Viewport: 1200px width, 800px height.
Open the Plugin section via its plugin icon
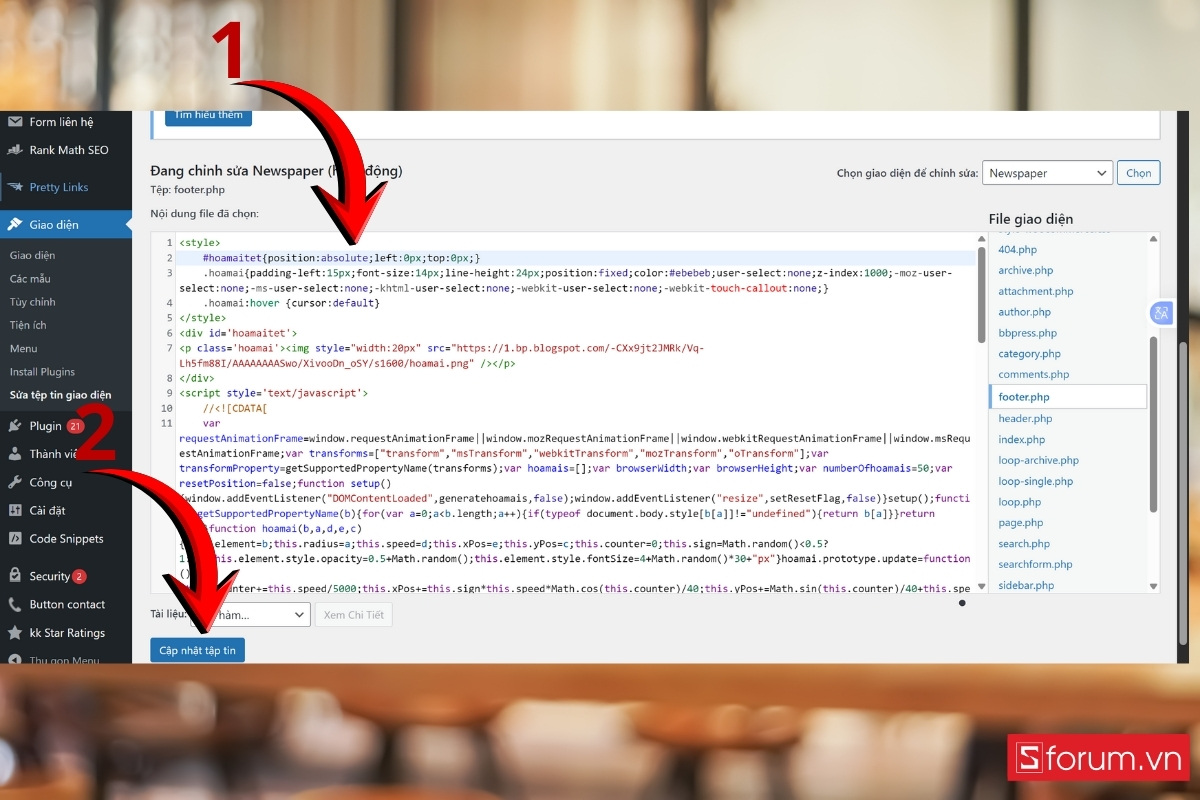pyautogui.click(x=17, y=425)
